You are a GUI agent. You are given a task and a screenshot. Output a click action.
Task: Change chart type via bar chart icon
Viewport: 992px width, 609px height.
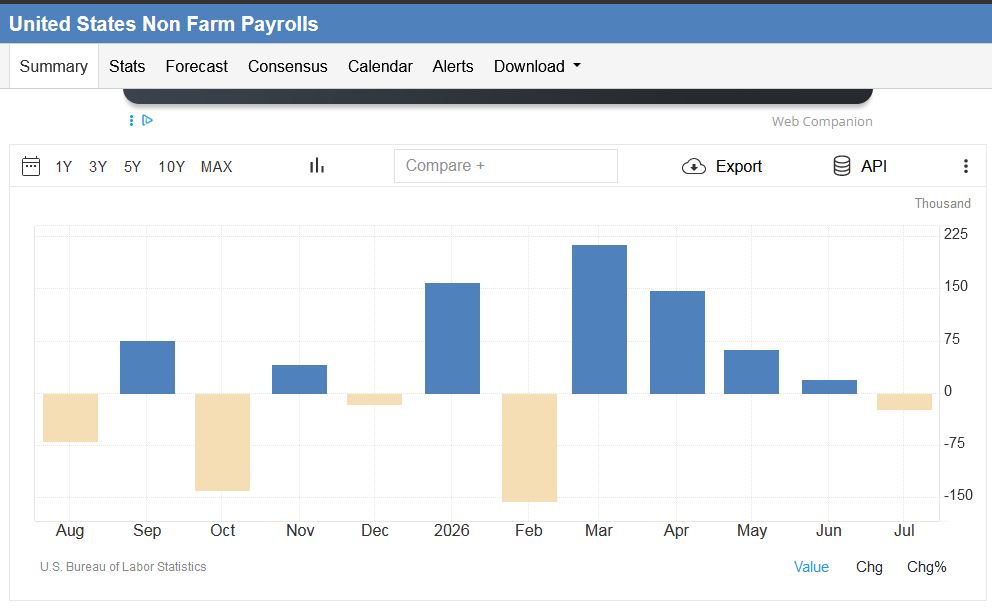[317, 166]
